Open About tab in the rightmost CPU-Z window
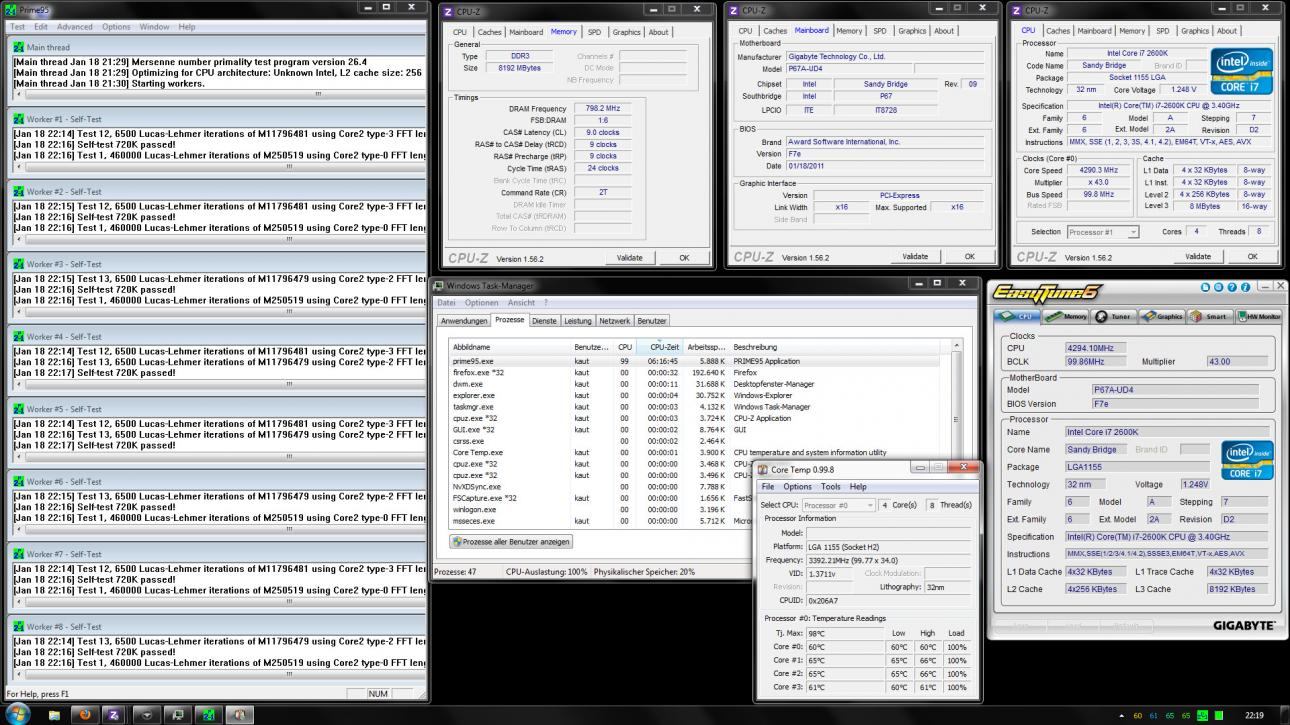 pyautogui.click(x=1227, y=31)
